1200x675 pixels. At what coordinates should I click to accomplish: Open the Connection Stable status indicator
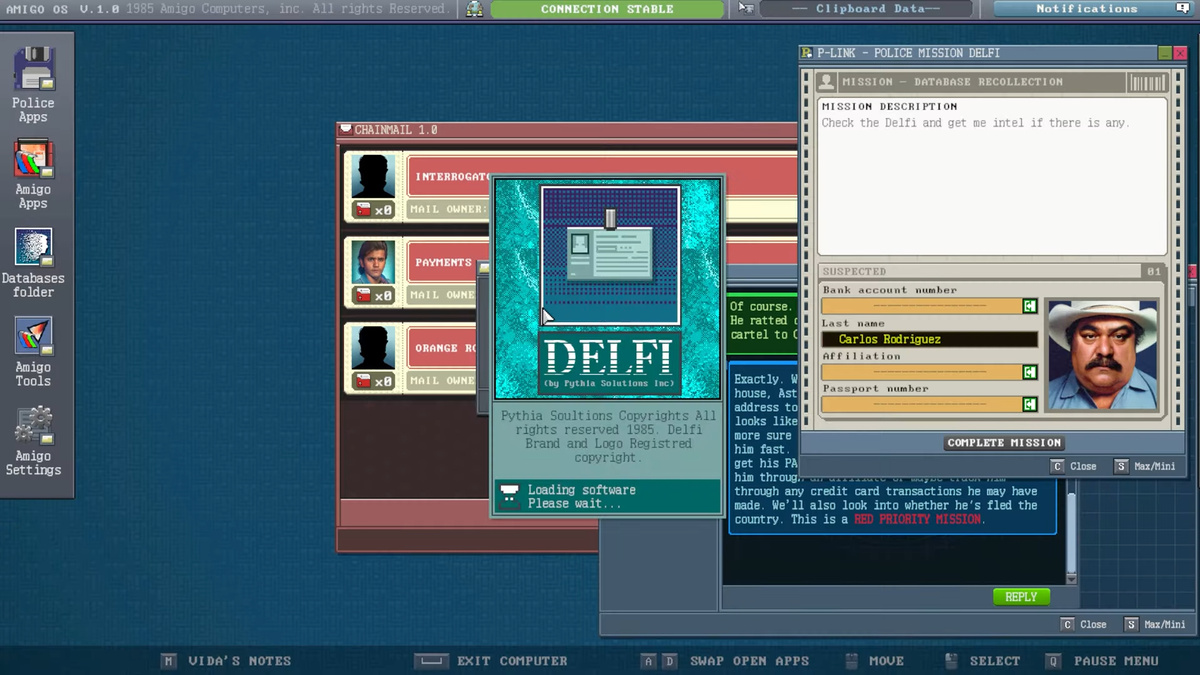pyautogui.click(x=607, y=9)
